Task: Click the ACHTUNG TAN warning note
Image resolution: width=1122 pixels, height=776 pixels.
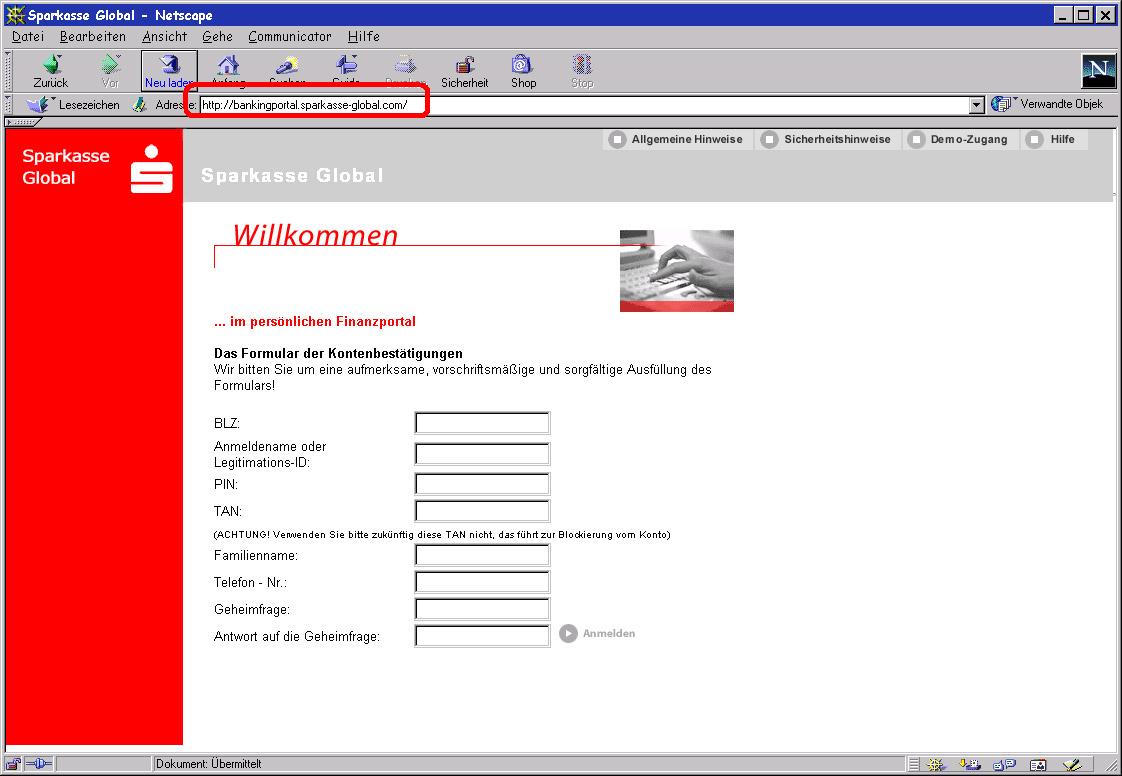Action: click(442, 535)
